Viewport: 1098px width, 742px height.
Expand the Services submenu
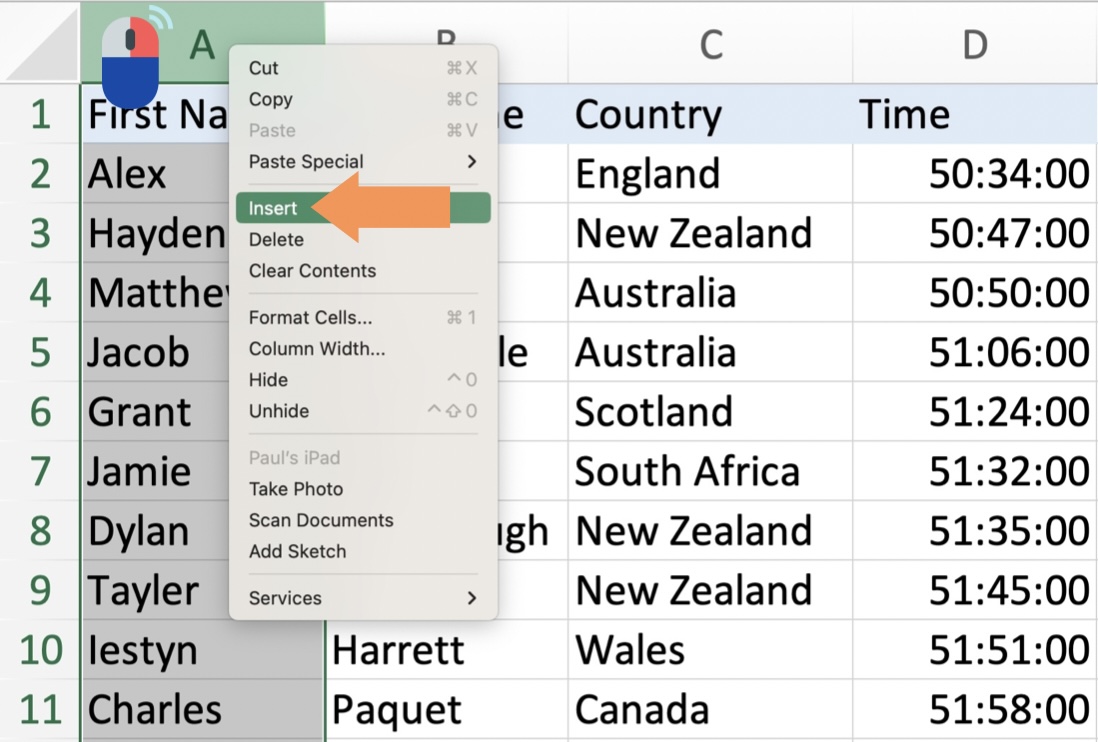pos(363,598)
